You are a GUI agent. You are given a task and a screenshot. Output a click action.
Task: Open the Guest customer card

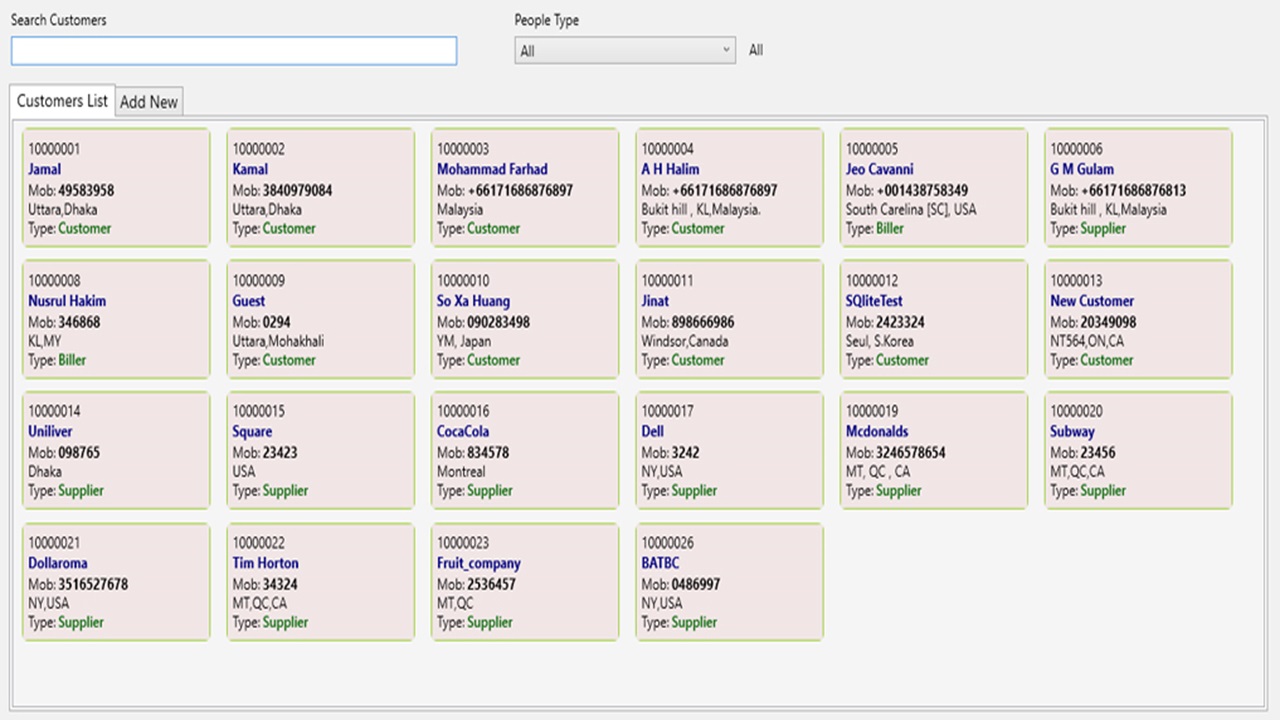[320, 318]
